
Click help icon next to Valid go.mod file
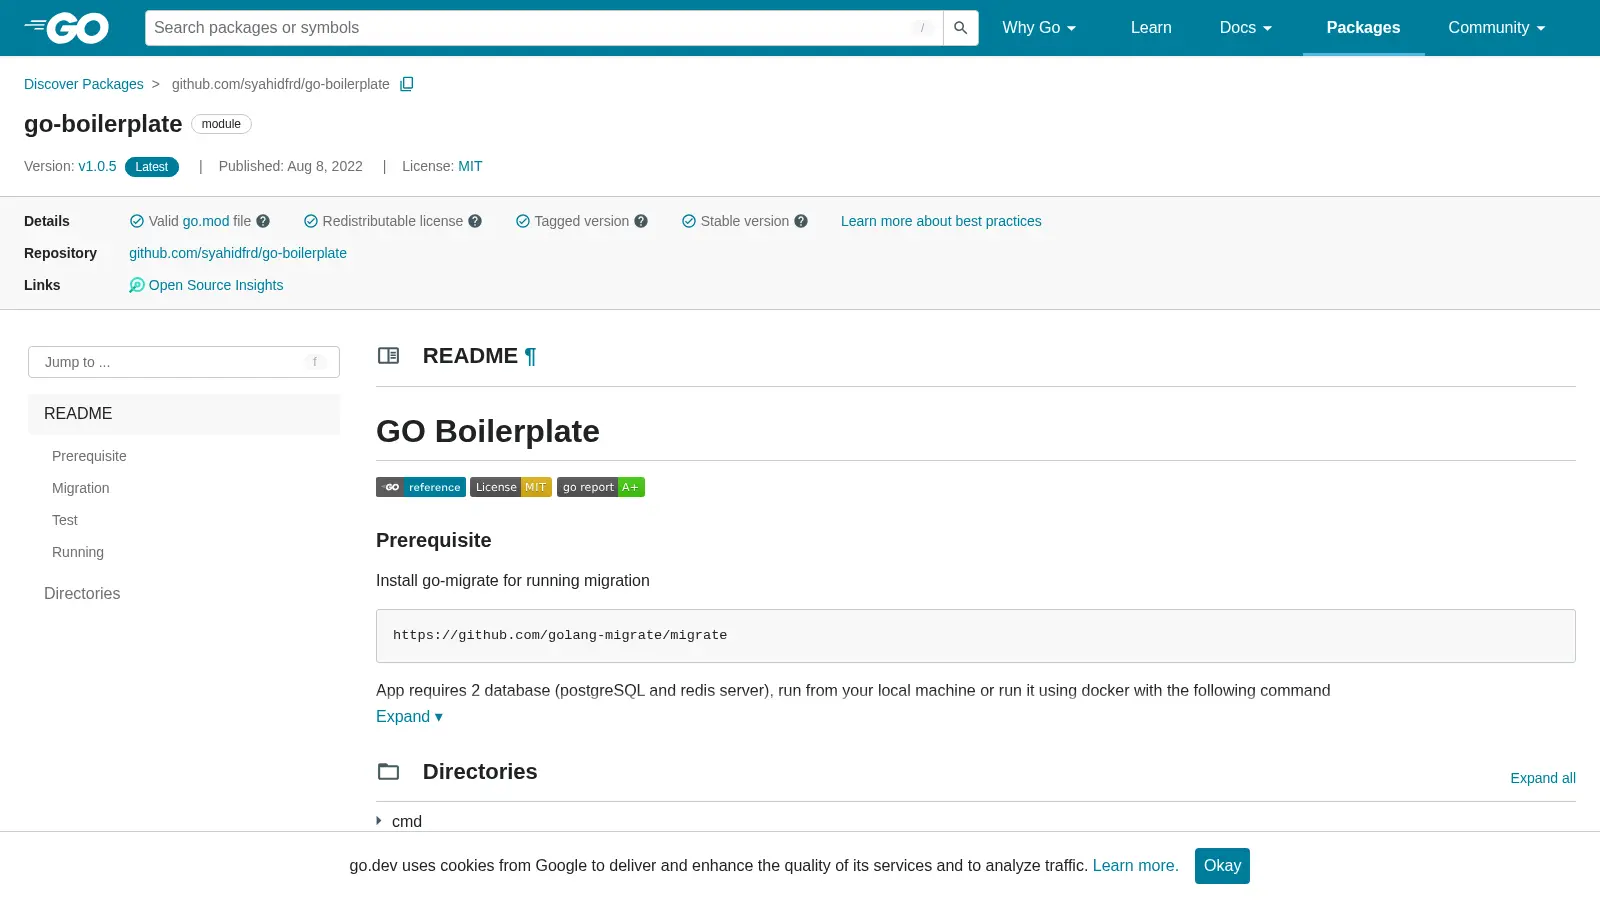point(263,221)
